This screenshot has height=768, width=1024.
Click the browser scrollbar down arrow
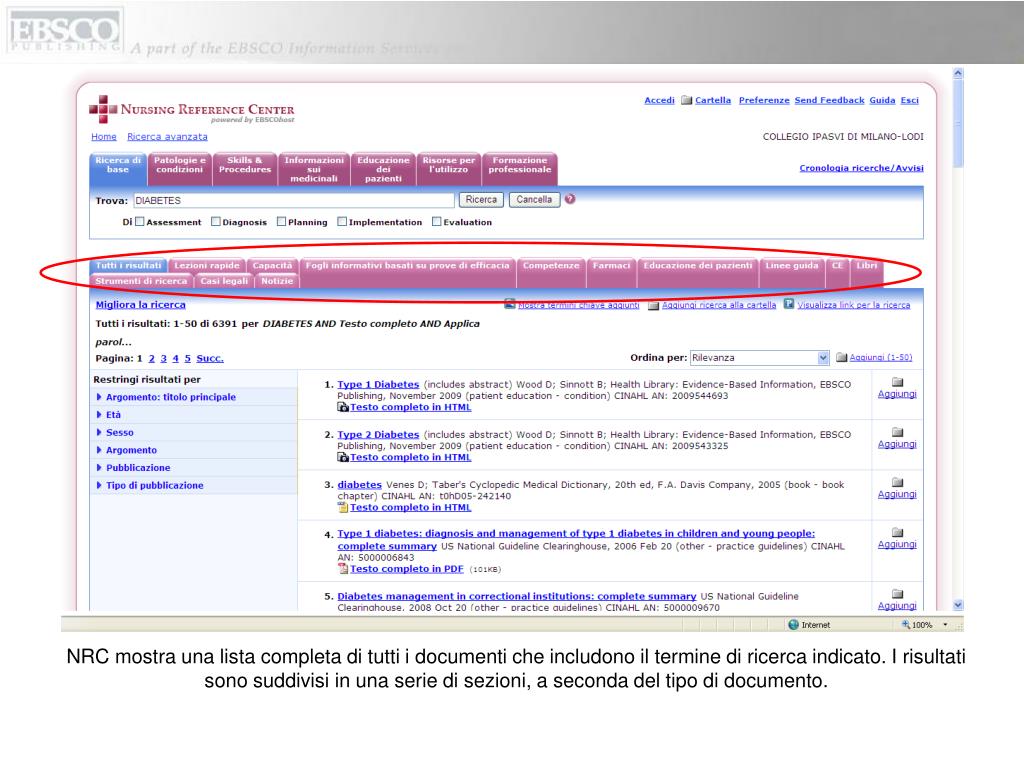(x=958, y=605)
